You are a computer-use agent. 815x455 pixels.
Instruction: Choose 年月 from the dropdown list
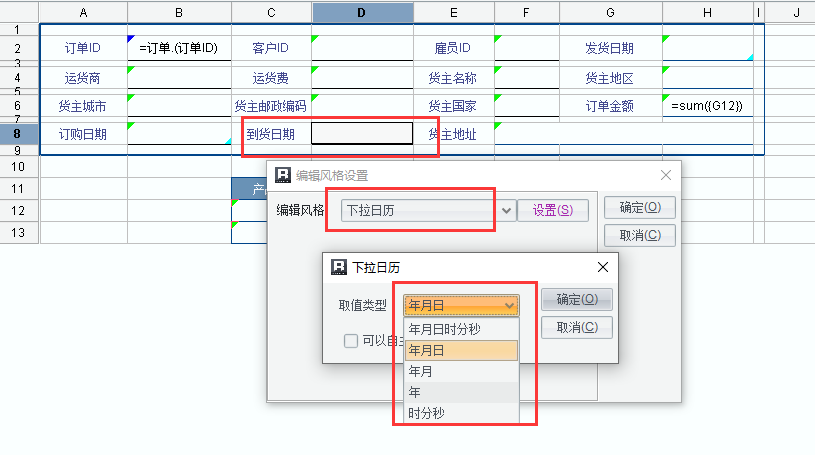(x=461, y=371)
